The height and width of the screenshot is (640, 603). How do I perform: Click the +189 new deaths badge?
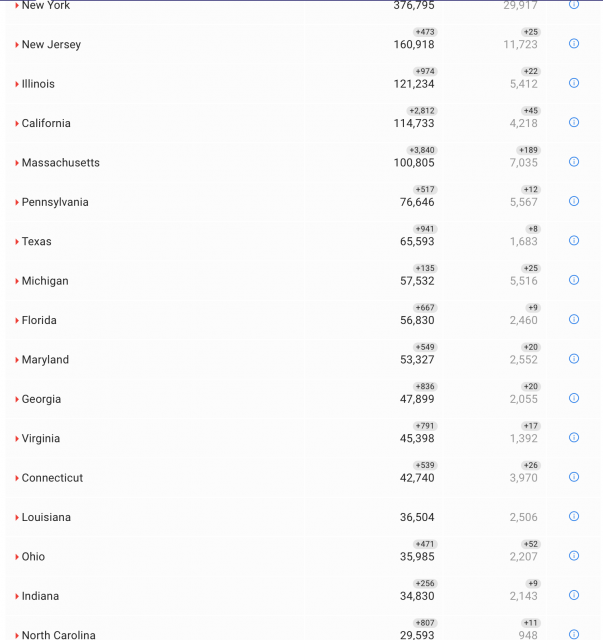[529, 150]
